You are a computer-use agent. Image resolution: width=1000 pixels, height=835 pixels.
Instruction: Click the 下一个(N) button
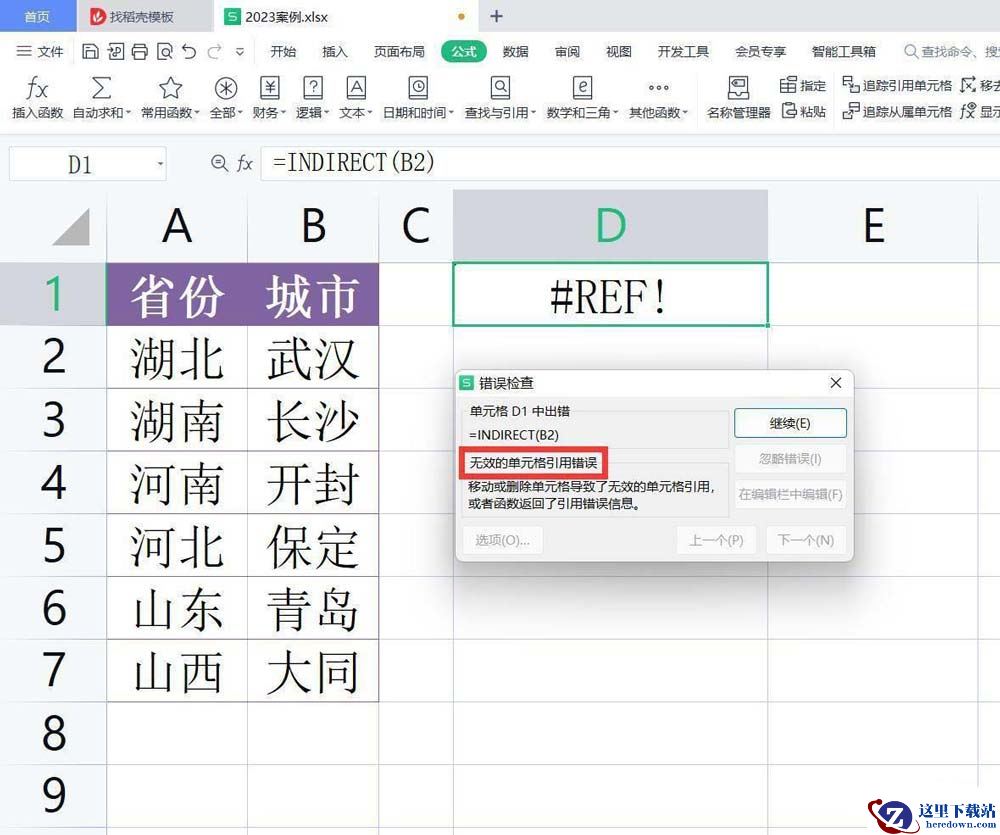click(x=806, y=540)
